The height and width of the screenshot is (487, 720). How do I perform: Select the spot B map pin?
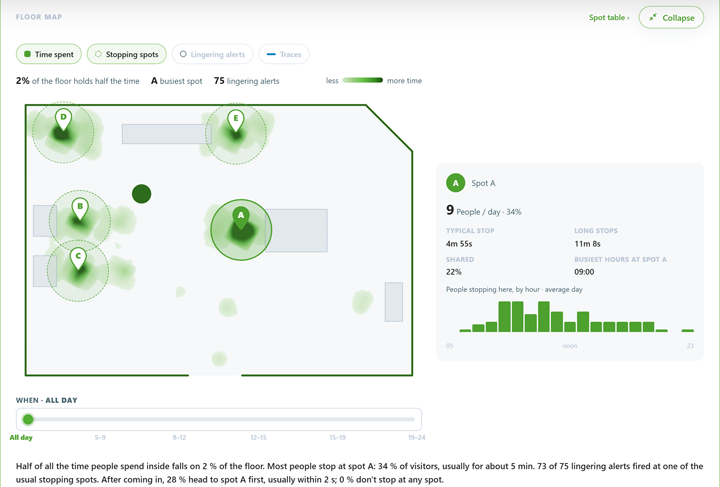click(80, 209)
